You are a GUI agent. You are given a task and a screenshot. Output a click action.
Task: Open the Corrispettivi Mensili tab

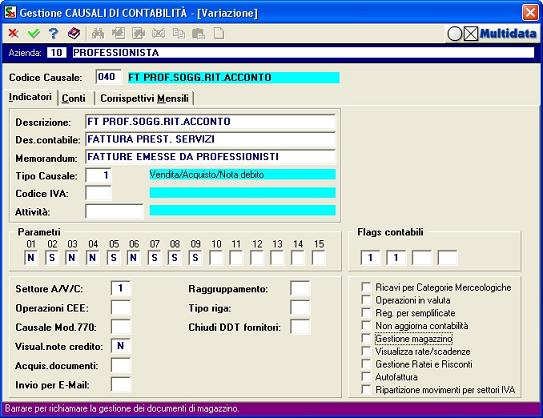[x=144, y=98]
